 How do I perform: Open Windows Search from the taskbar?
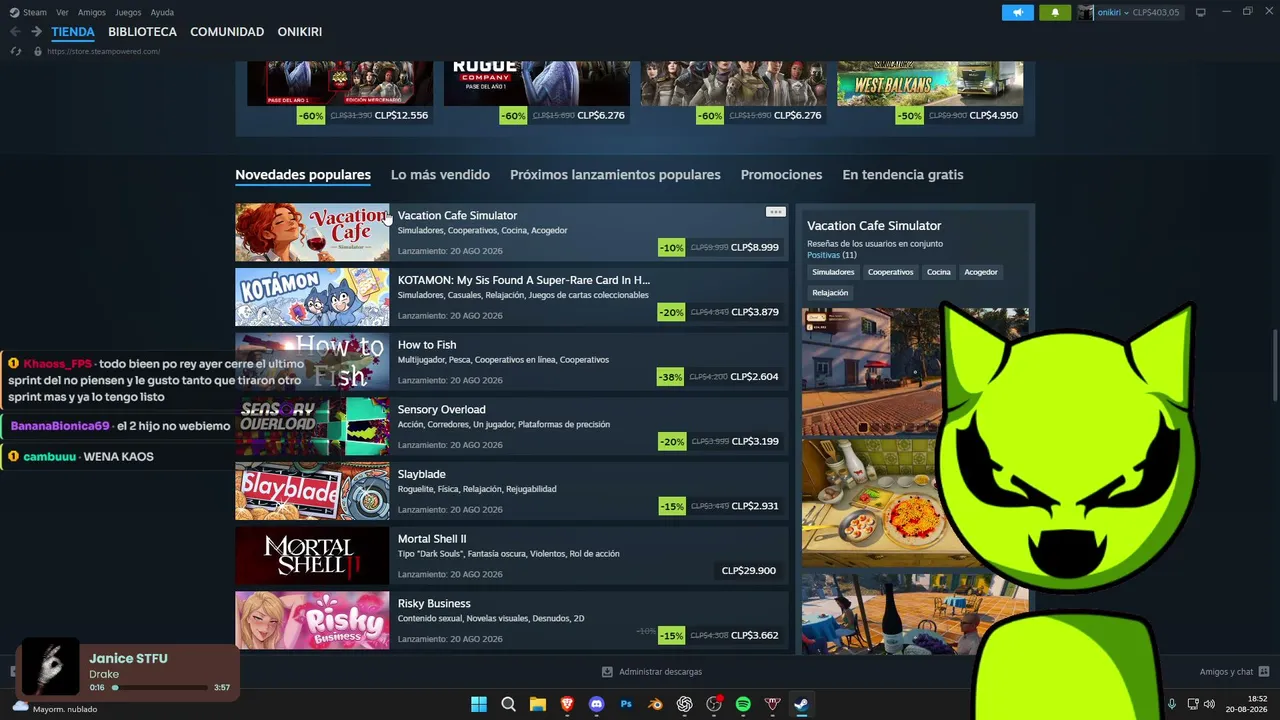click(x=508, y=704)
